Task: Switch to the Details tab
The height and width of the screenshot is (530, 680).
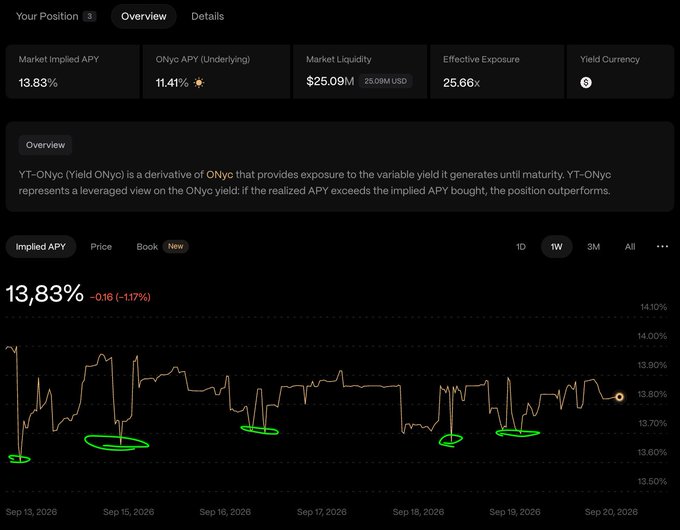Action: [208, 16]
